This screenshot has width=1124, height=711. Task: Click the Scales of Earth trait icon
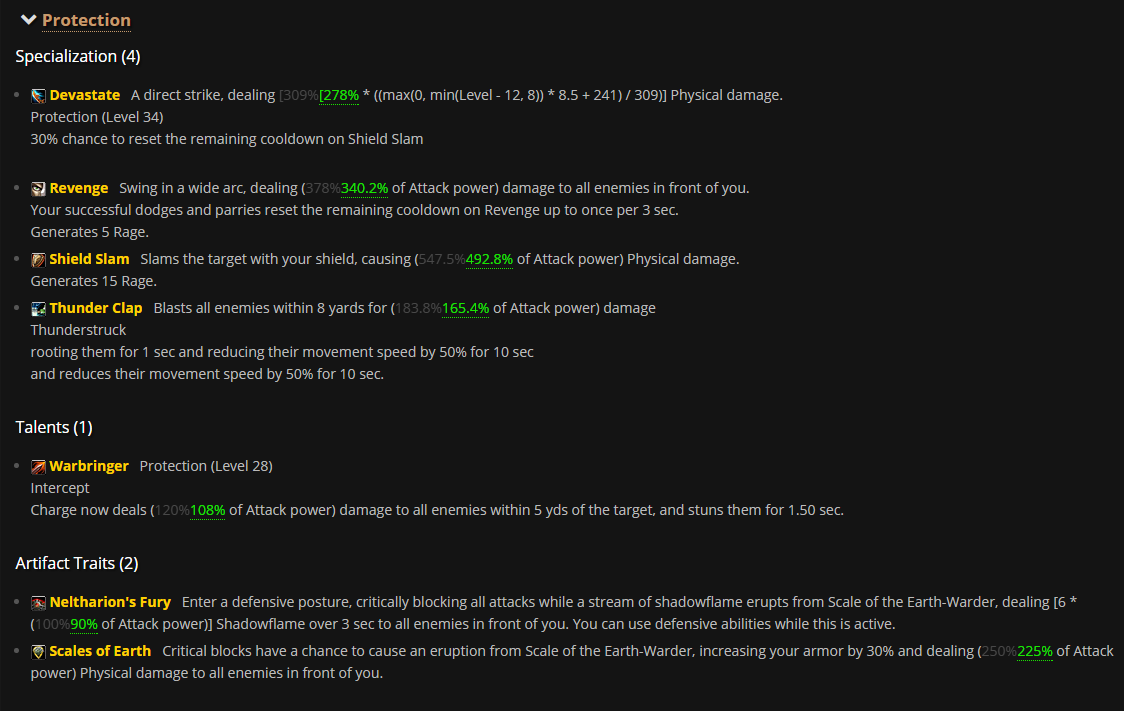pos(38,652)
